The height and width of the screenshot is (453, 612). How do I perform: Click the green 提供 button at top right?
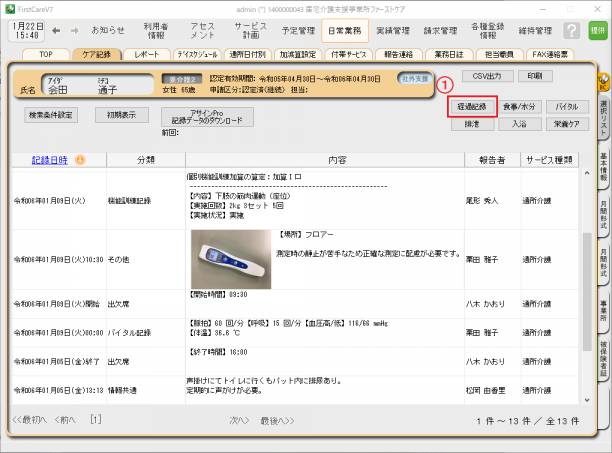point(597,31)
